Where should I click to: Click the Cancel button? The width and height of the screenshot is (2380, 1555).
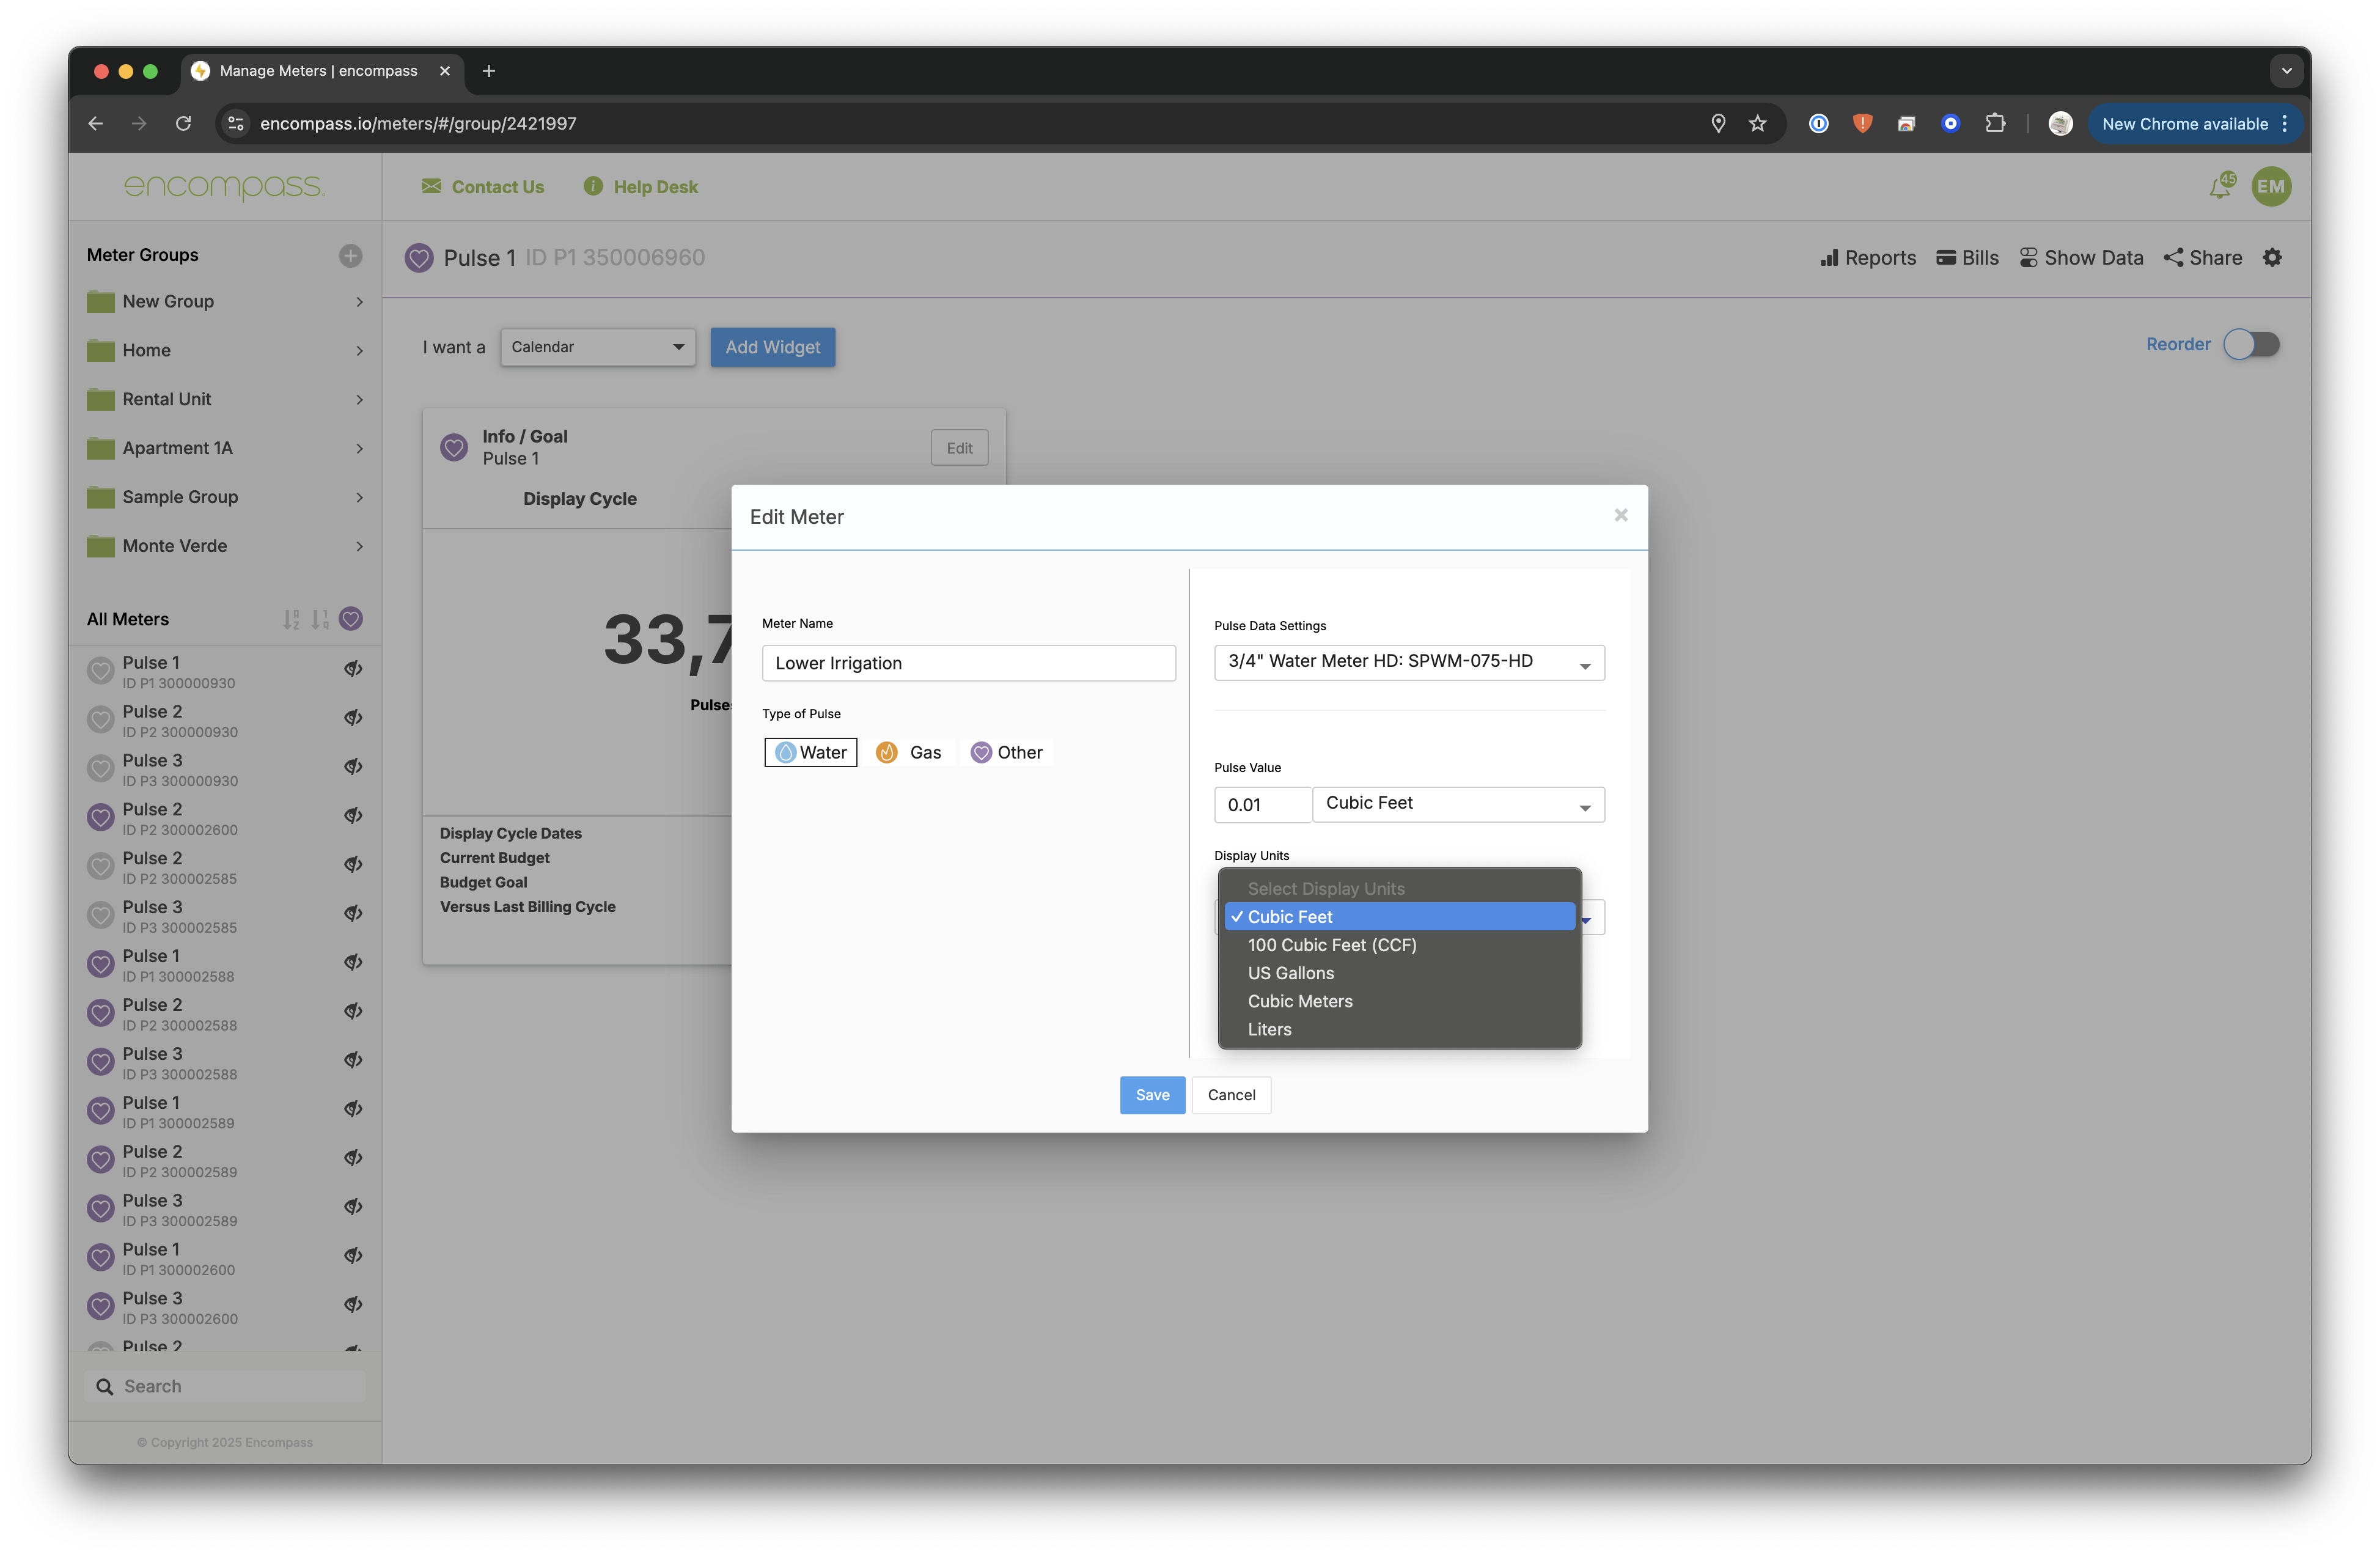point(1231,1095)
